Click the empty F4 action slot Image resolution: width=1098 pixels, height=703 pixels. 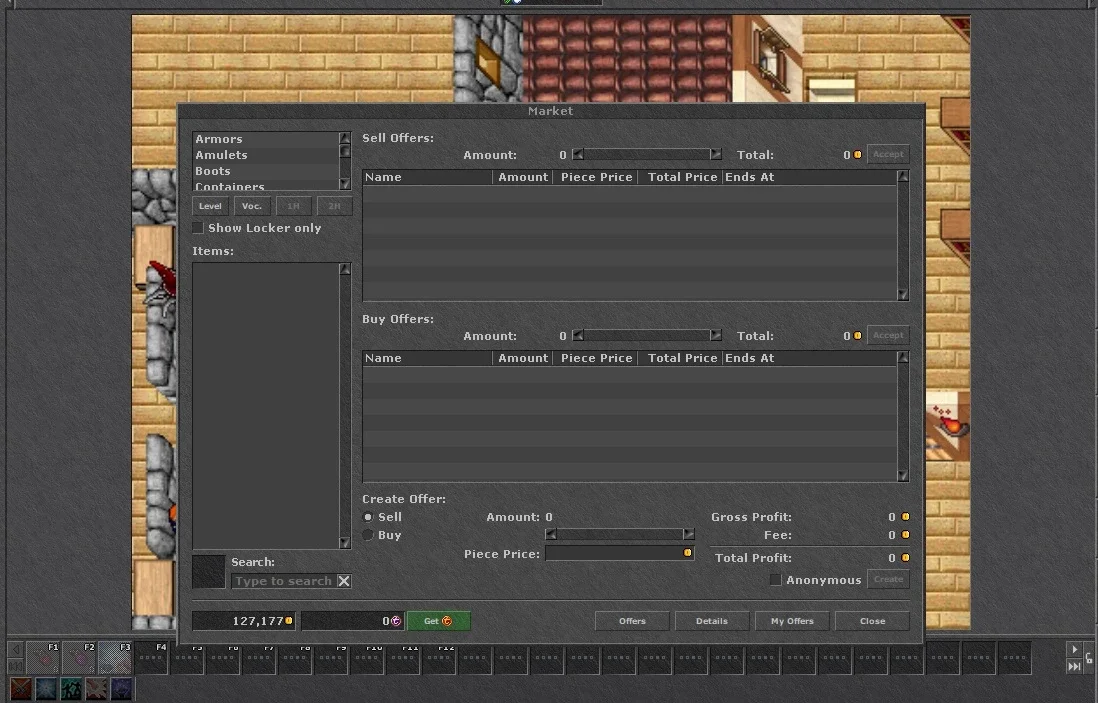click(x=151, y=658)
